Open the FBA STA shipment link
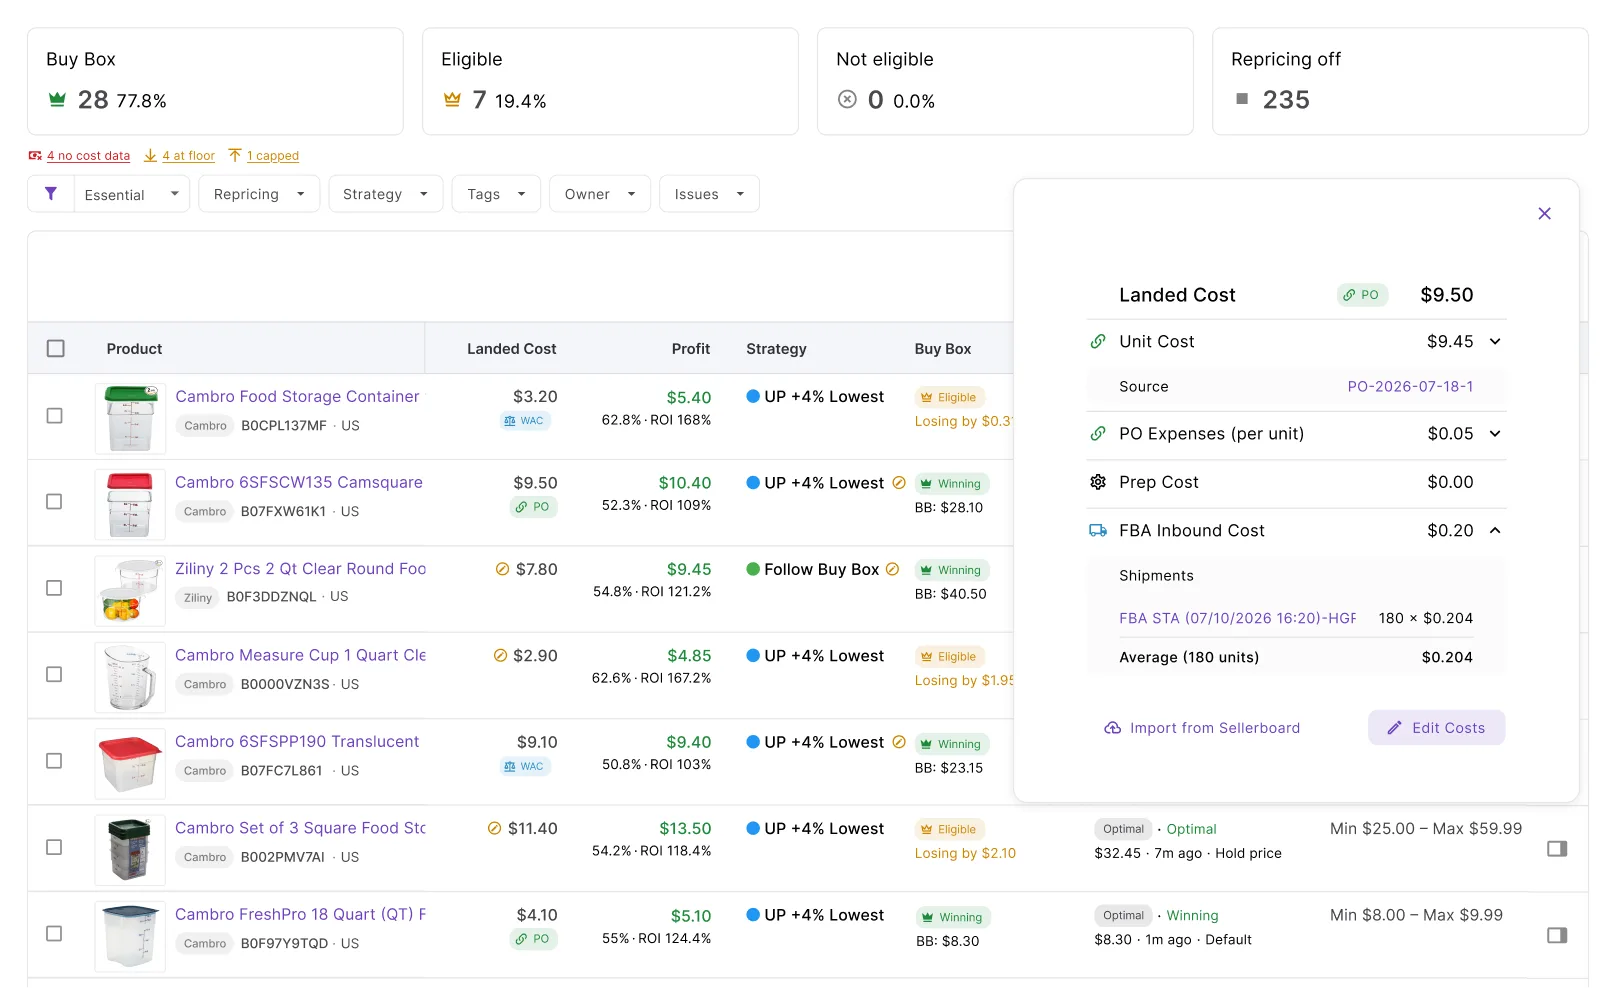Screen dimensions: 1616x988 [1237, 619]
